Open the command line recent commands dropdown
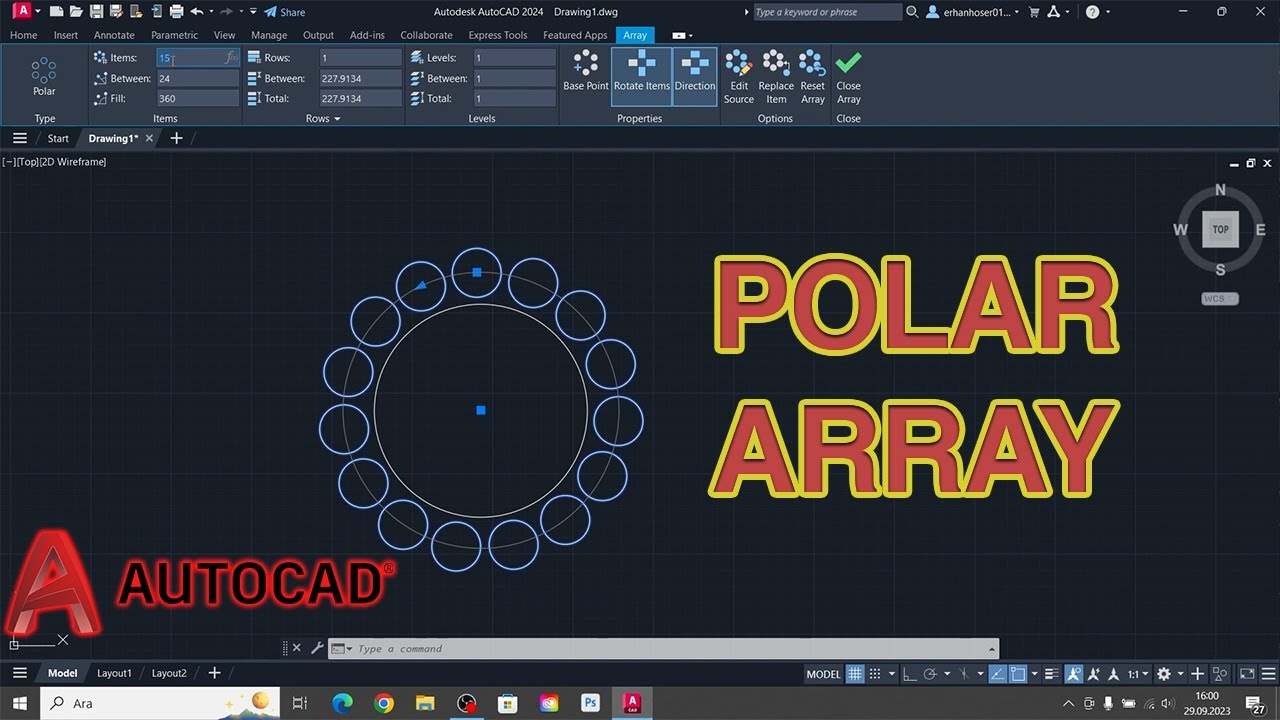 [341, 649]
